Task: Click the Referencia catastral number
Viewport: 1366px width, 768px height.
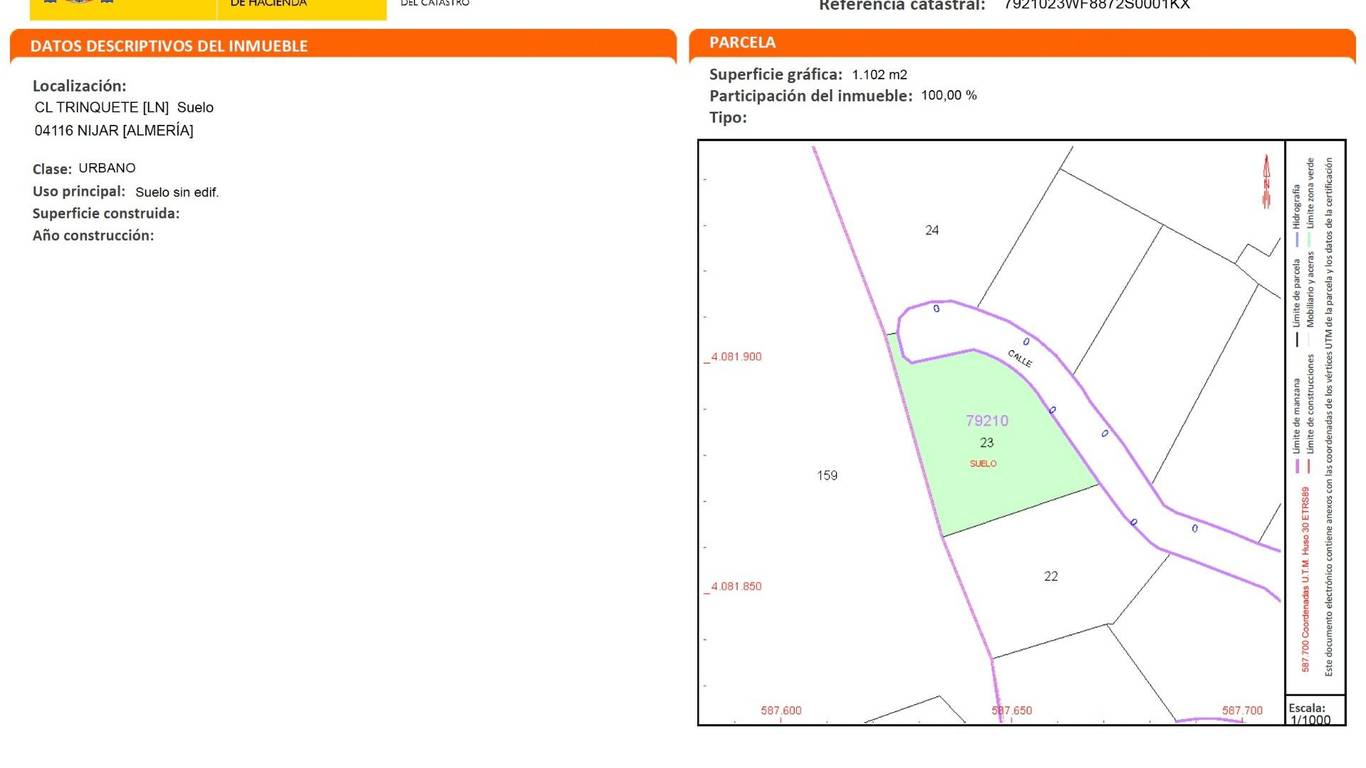Action: click(1097, 5)
